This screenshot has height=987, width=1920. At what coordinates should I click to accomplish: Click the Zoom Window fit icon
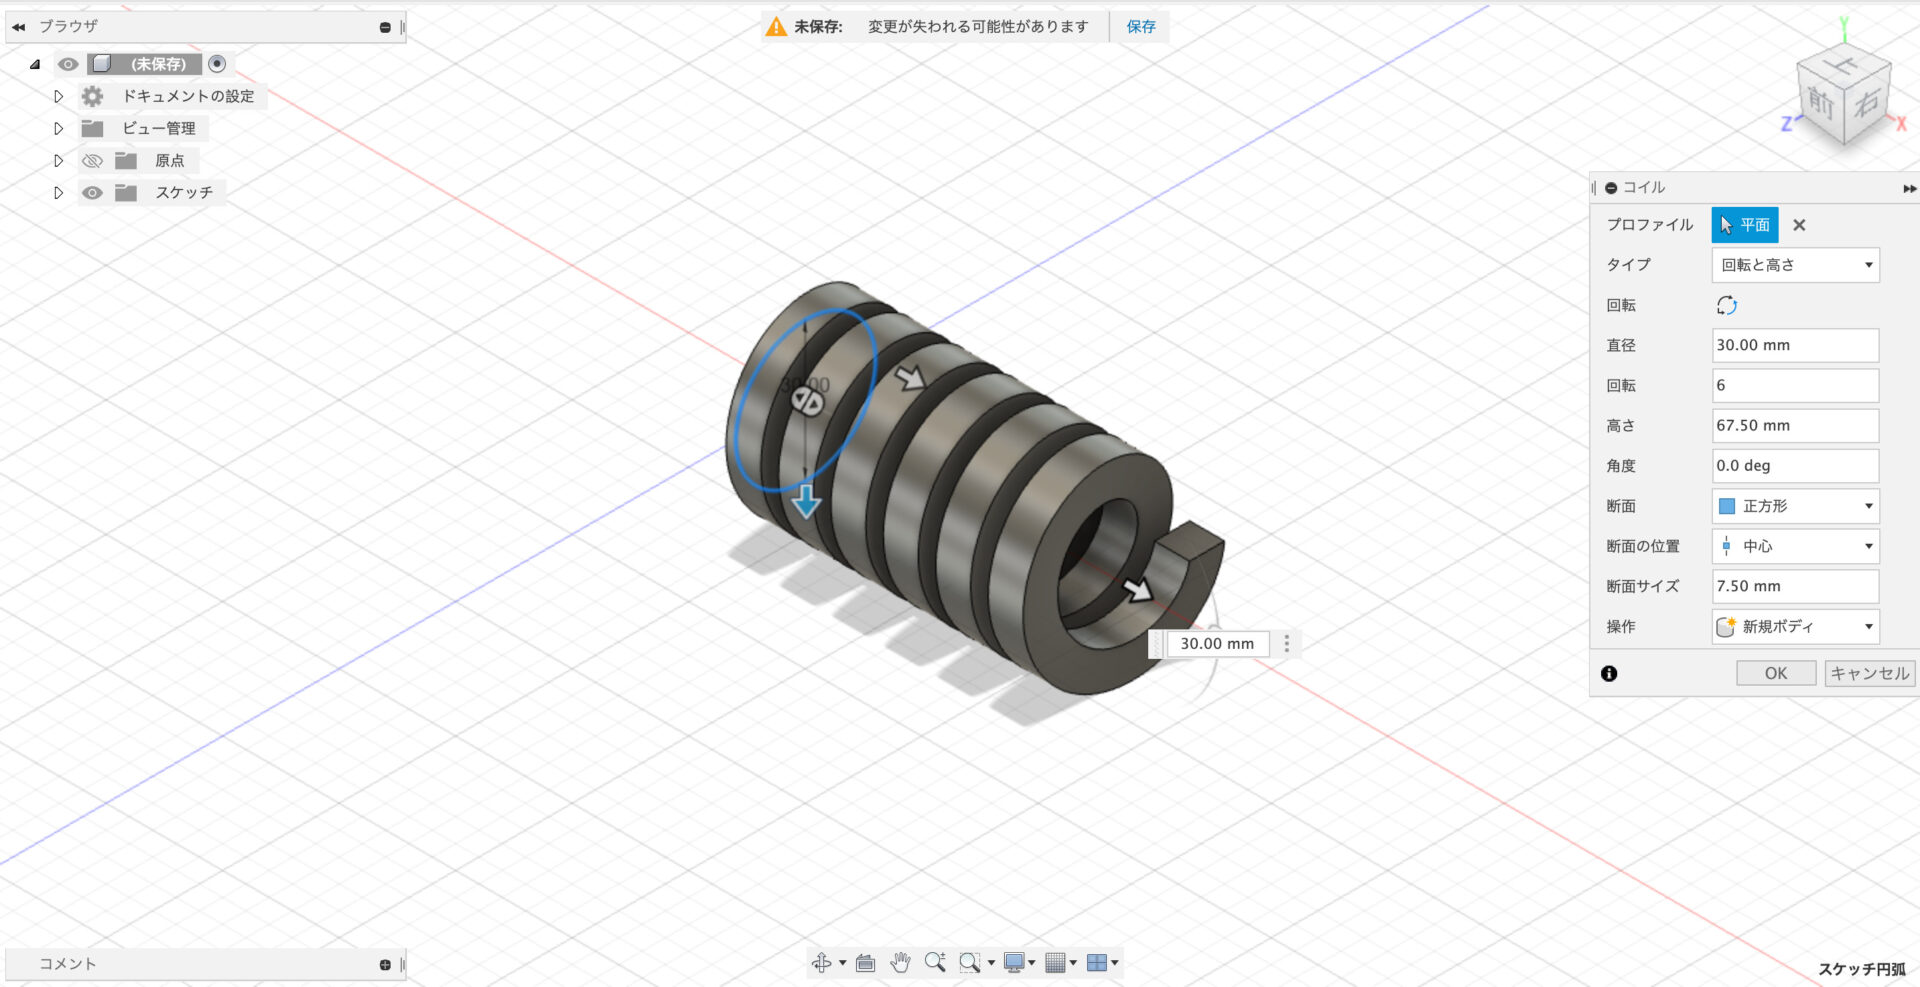969,963
